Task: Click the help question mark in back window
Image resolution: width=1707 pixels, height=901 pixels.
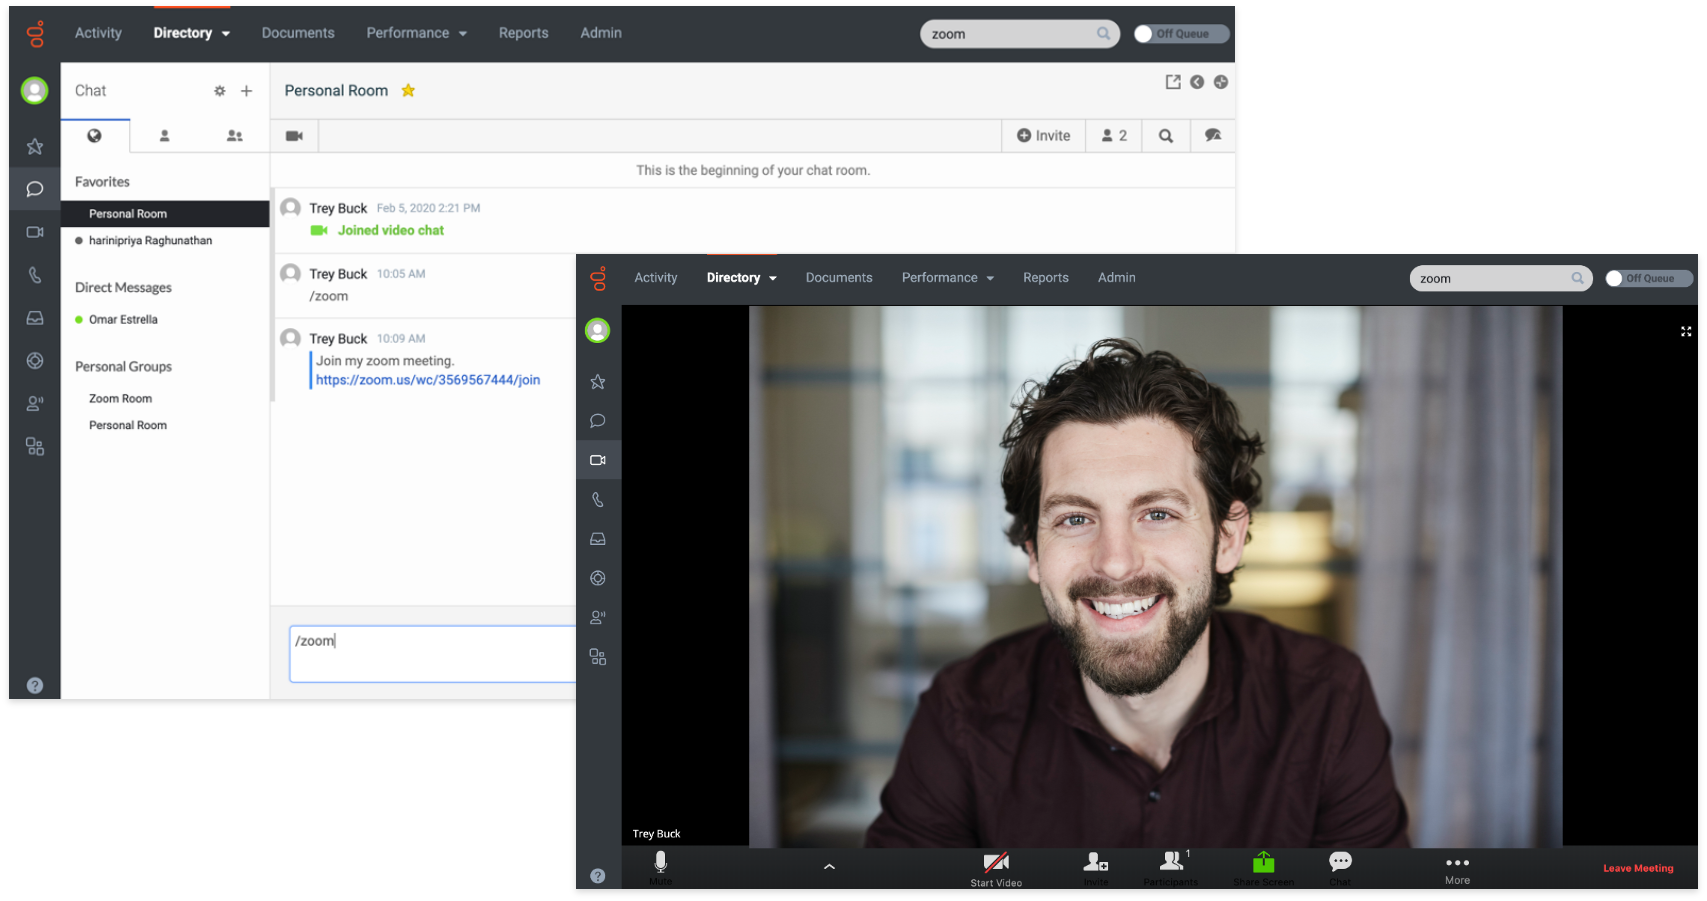Action: pyautogui.click(x=35, y=685)
